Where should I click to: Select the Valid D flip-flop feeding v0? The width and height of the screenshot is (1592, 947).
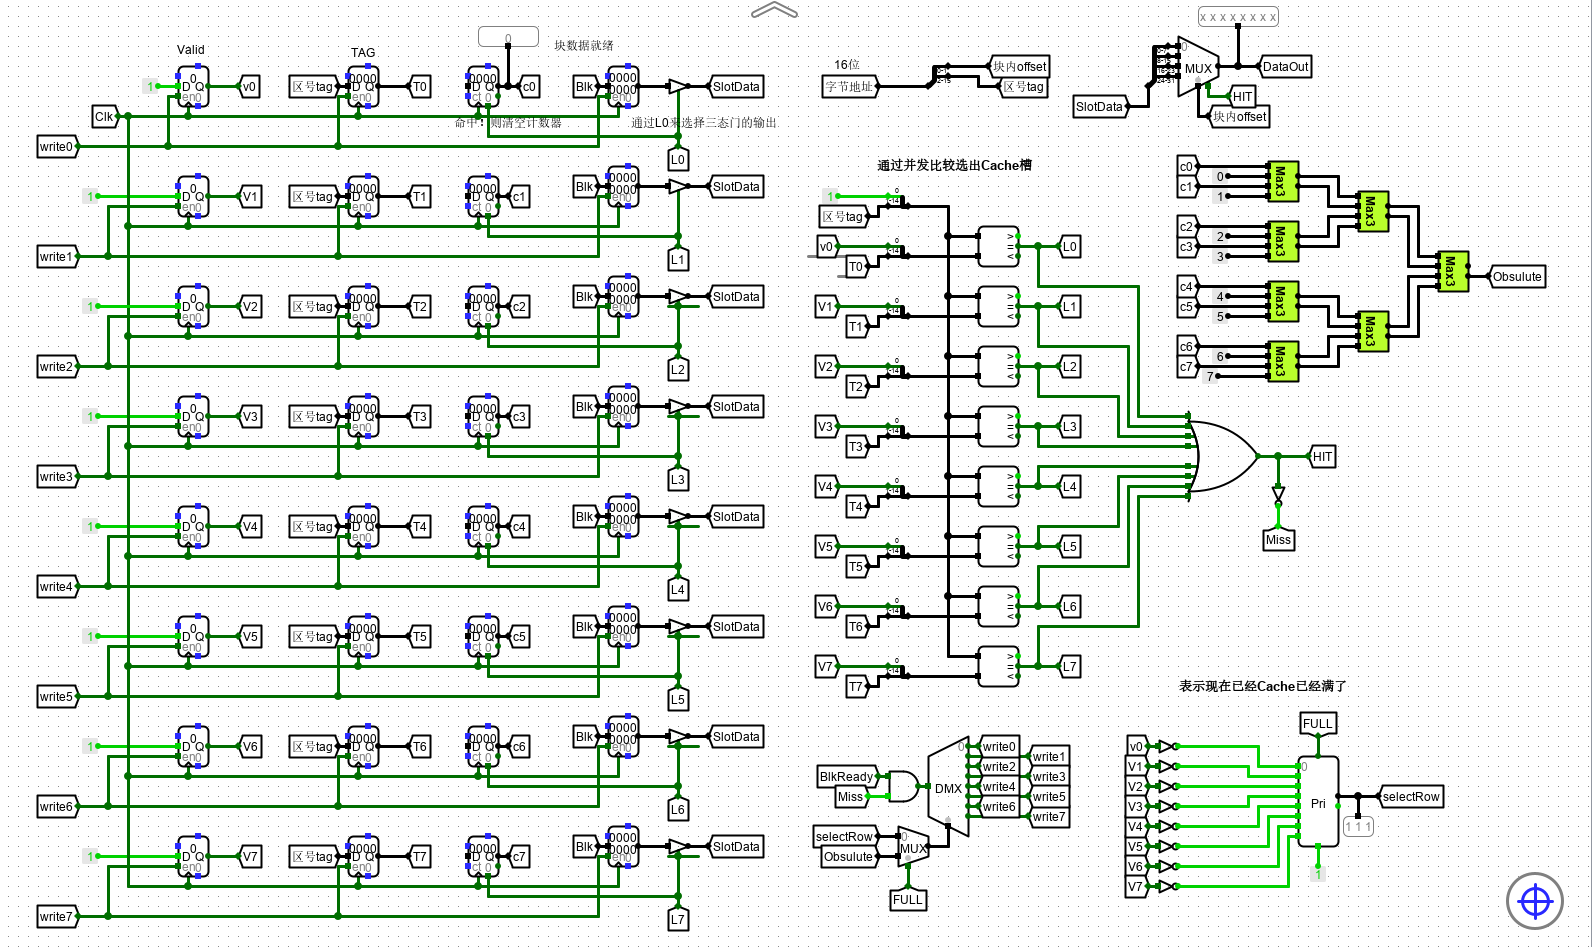193,87
